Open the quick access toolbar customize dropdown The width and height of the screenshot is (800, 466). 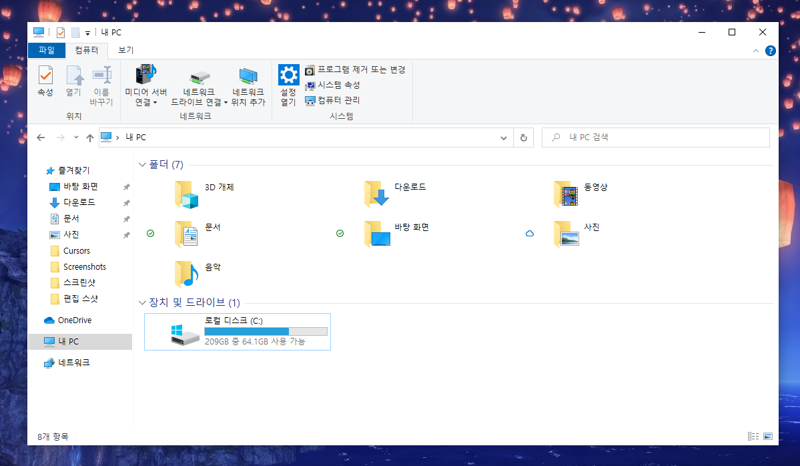[88, 33]
